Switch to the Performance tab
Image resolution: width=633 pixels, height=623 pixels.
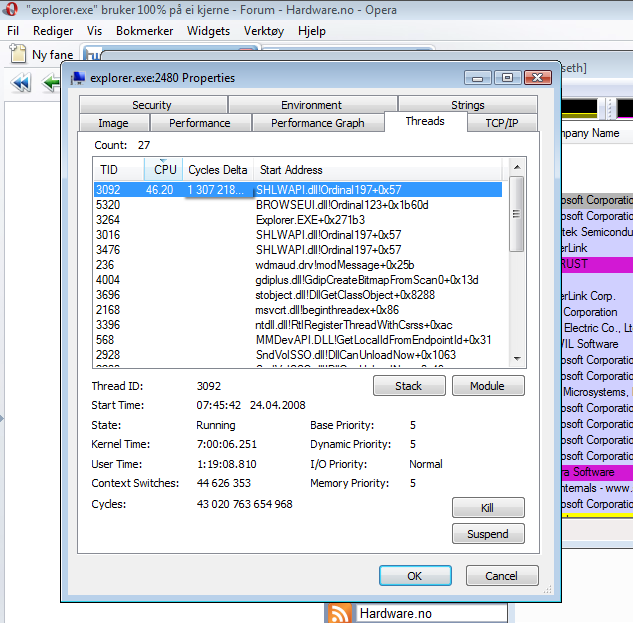200,123
